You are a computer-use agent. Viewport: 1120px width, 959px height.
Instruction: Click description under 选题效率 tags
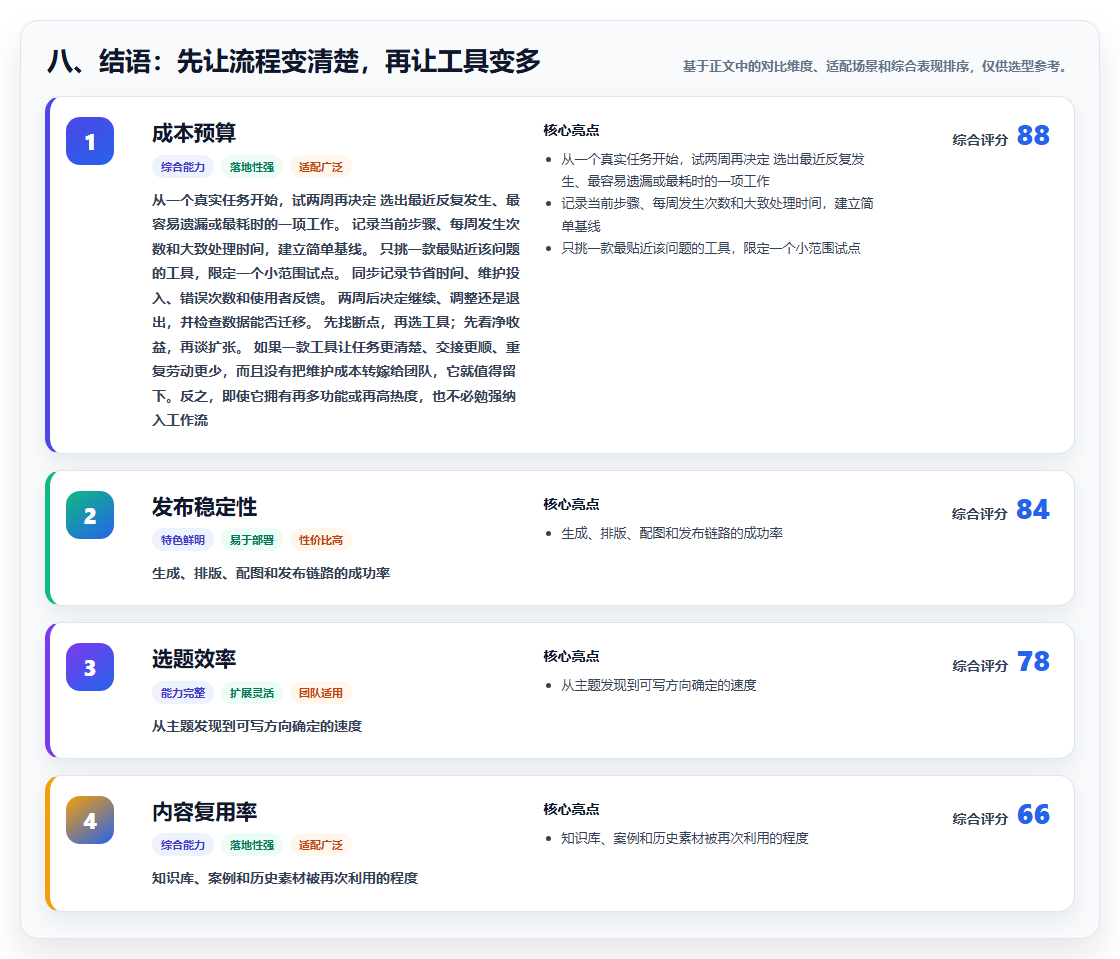coord(257,725)
